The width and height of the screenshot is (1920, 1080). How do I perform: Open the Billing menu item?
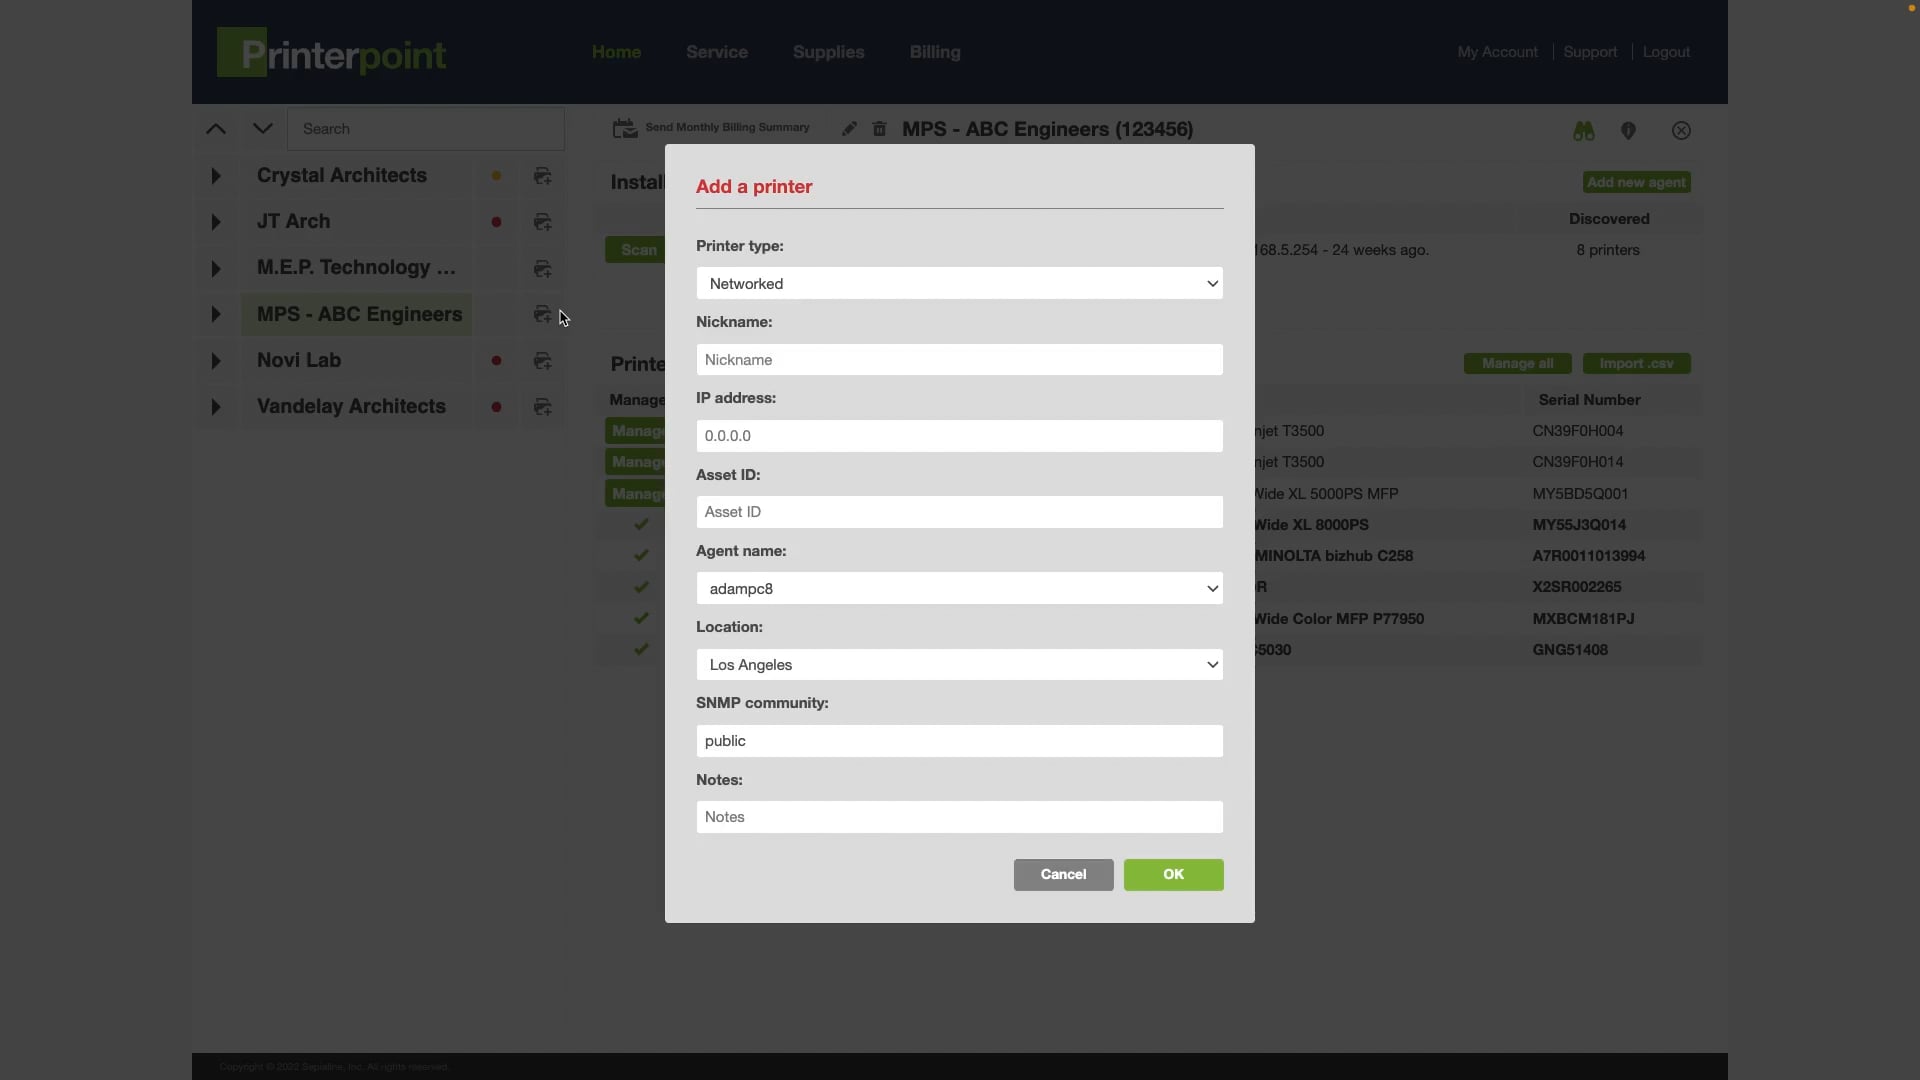point(934,52)
